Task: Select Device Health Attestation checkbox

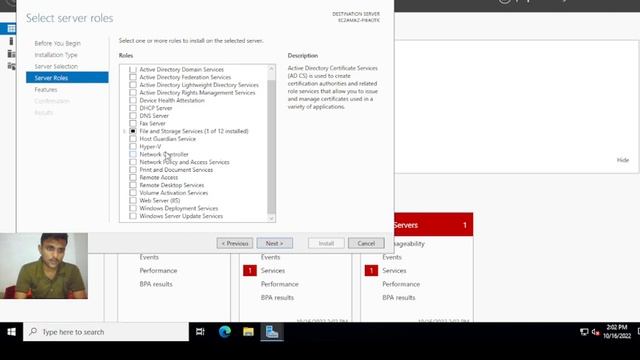Action: (133, 100)
